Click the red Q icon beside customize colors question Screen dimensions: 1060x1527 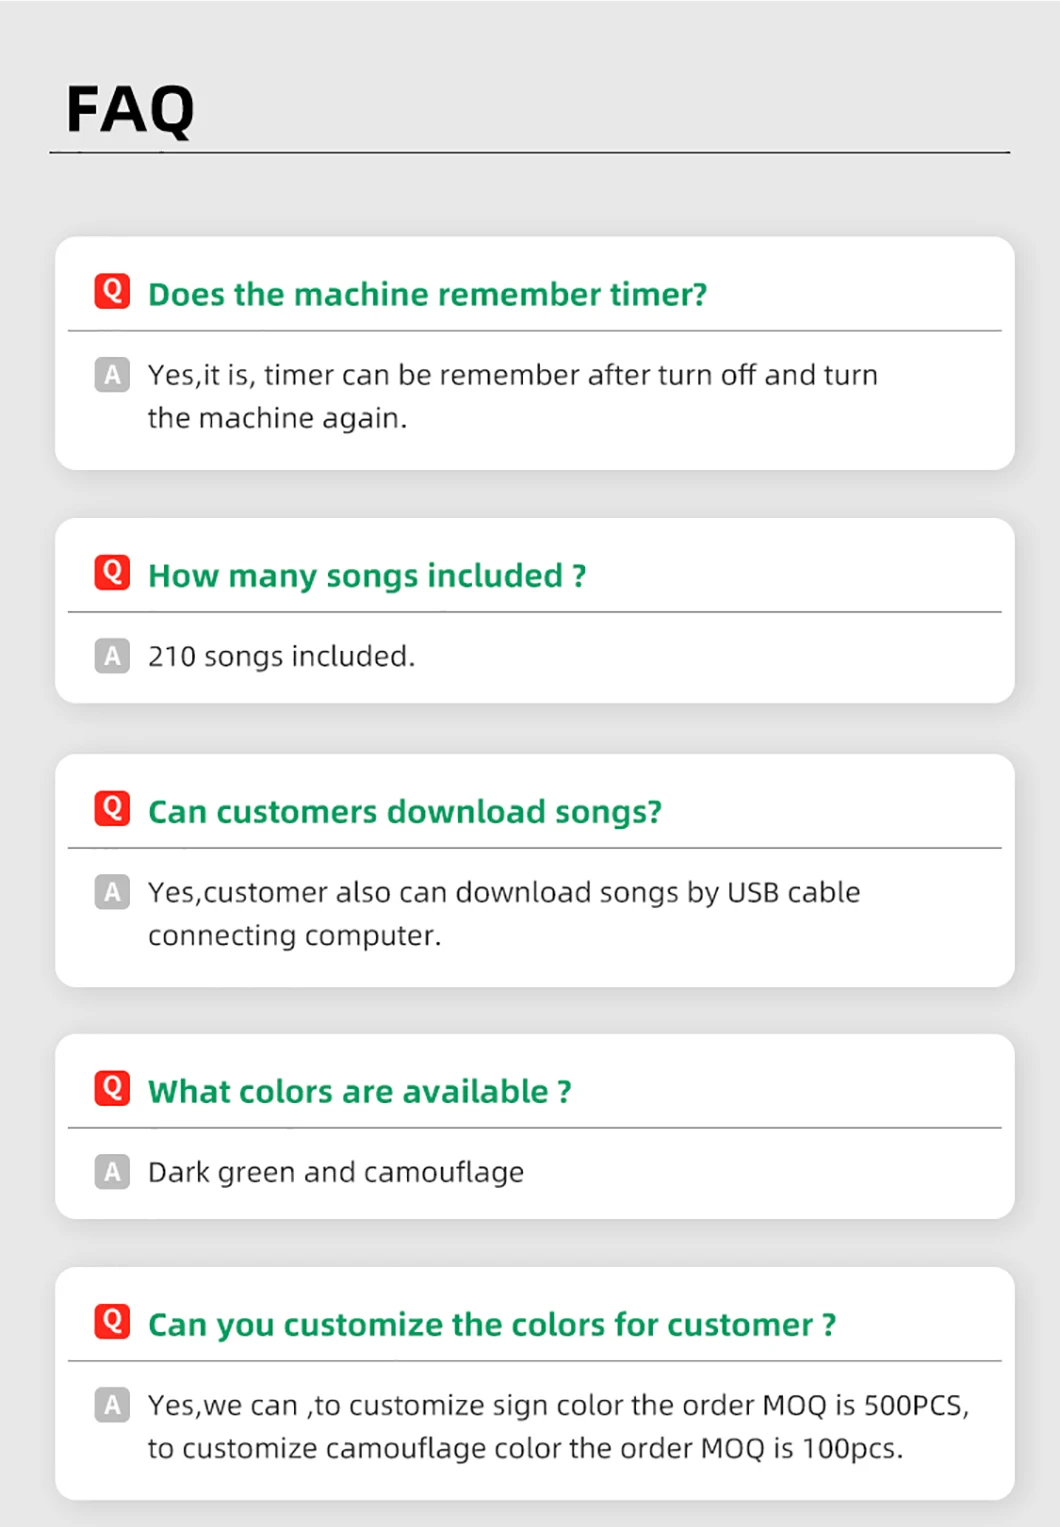(112, 1321)
